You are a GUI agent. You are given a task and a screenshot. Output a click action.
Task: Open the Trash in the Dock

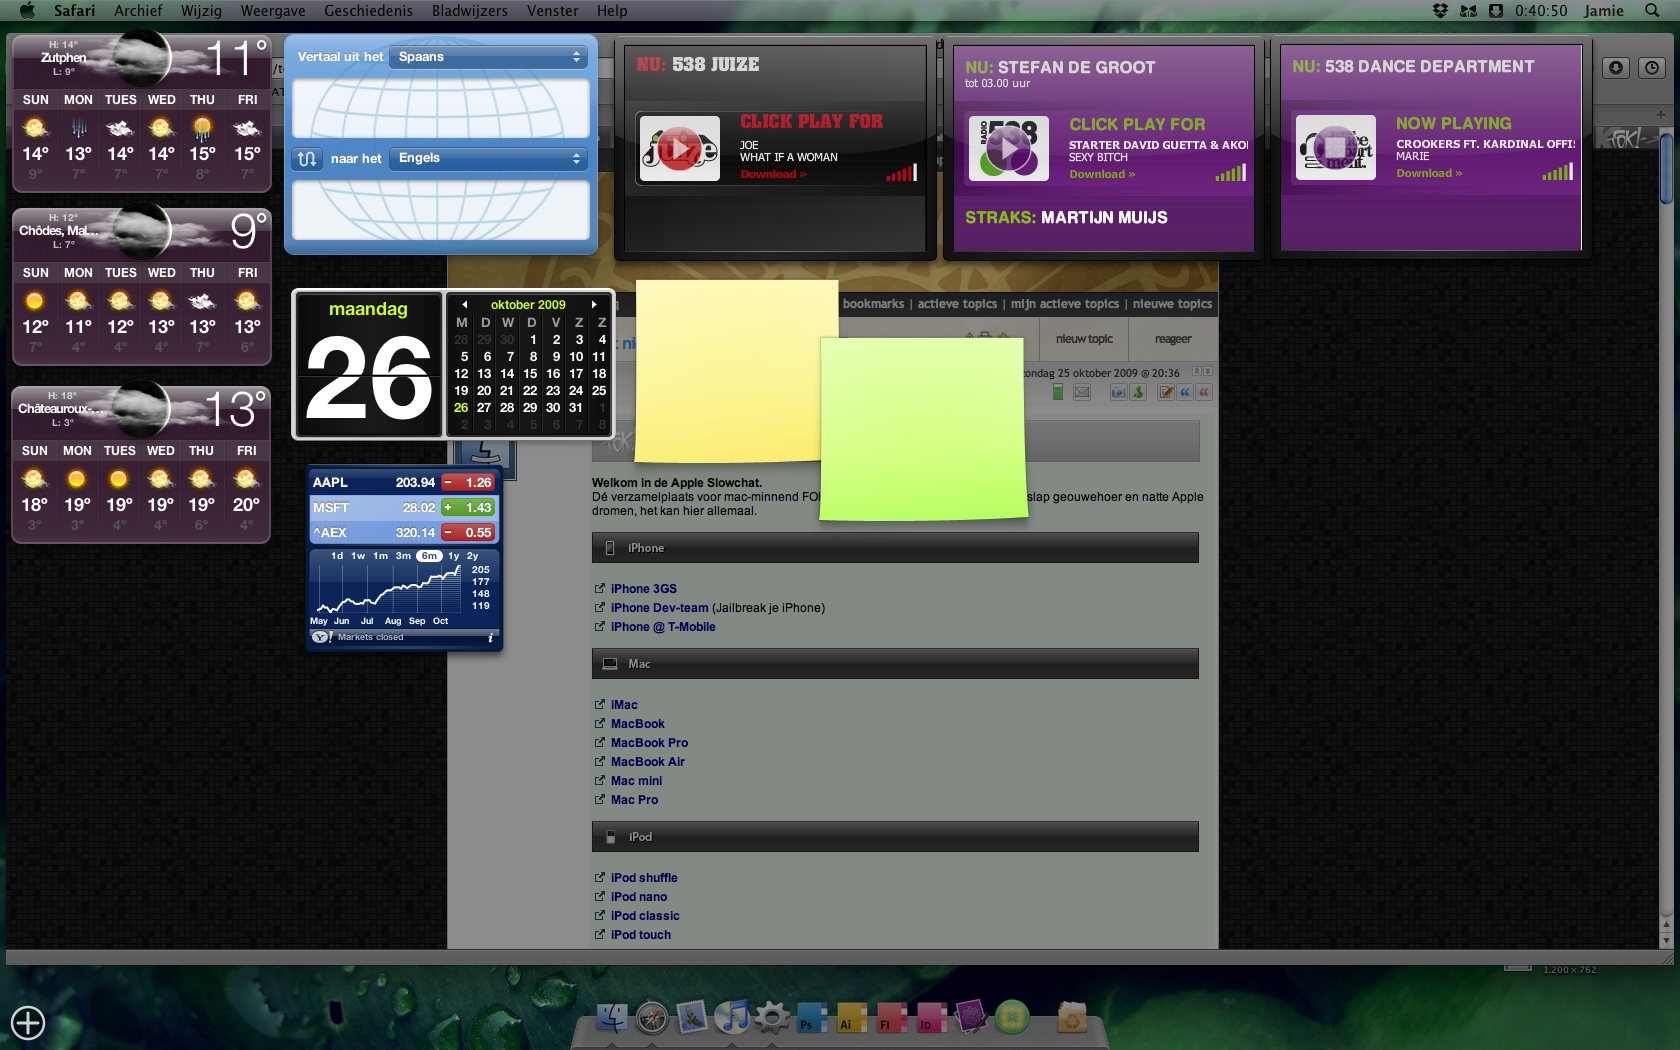coord(1072,1018)
